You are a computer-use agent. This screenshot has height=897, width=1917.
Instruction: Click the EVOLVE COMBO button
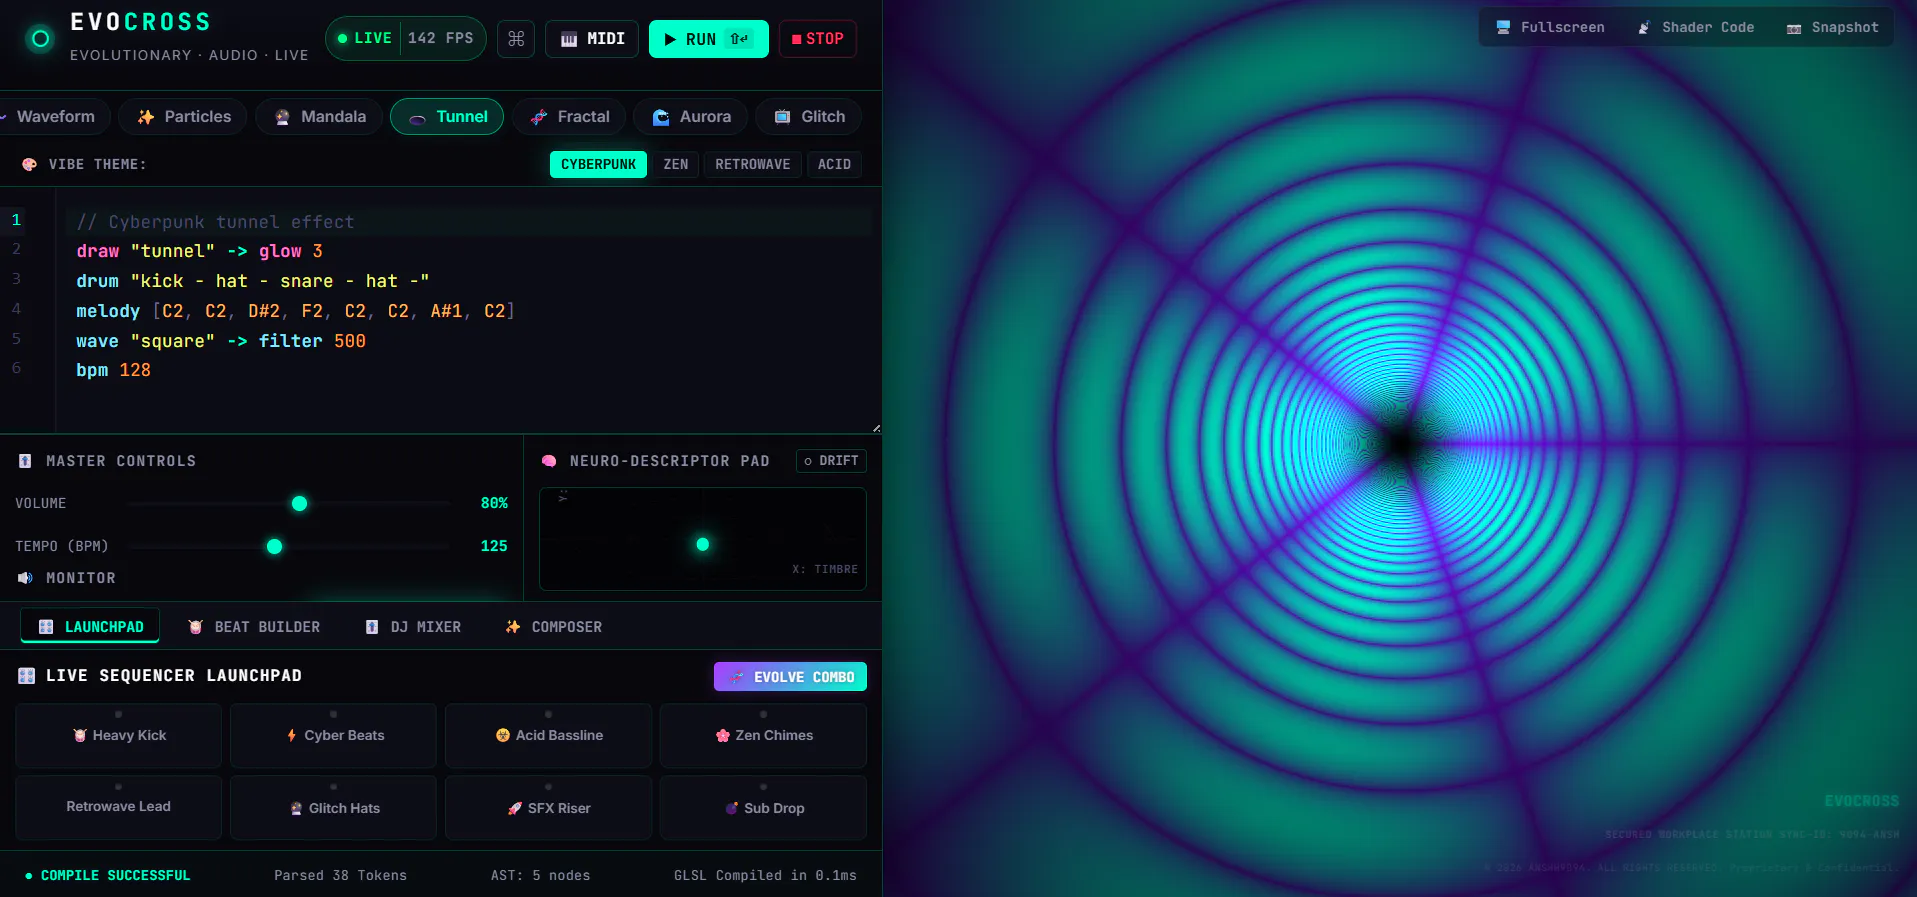(790, 677)
